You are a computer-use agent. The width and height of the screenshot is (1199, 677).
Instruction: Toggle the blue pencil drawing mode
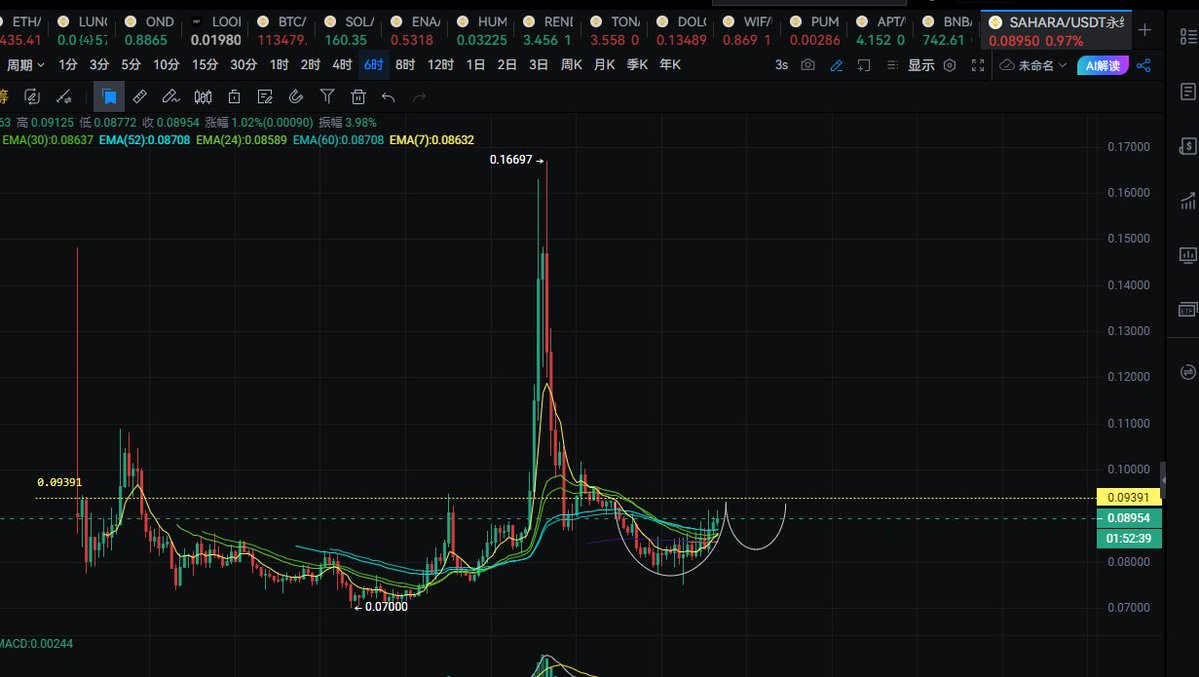837,66
